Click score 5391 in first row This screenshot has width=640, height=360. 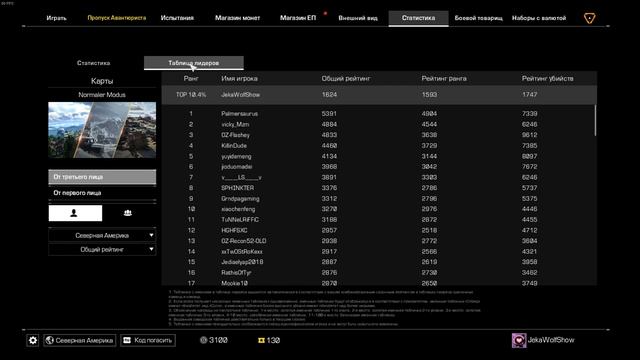[x=329, y=113]
